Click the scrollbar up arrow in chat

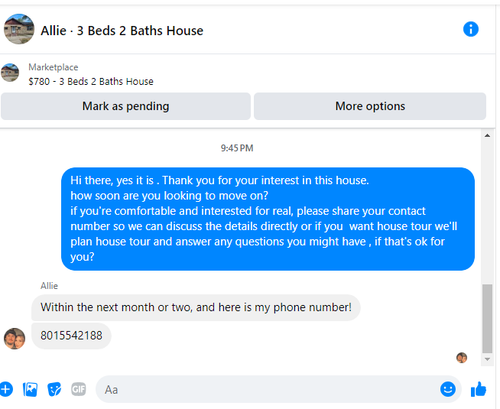(x=487, y=135)
